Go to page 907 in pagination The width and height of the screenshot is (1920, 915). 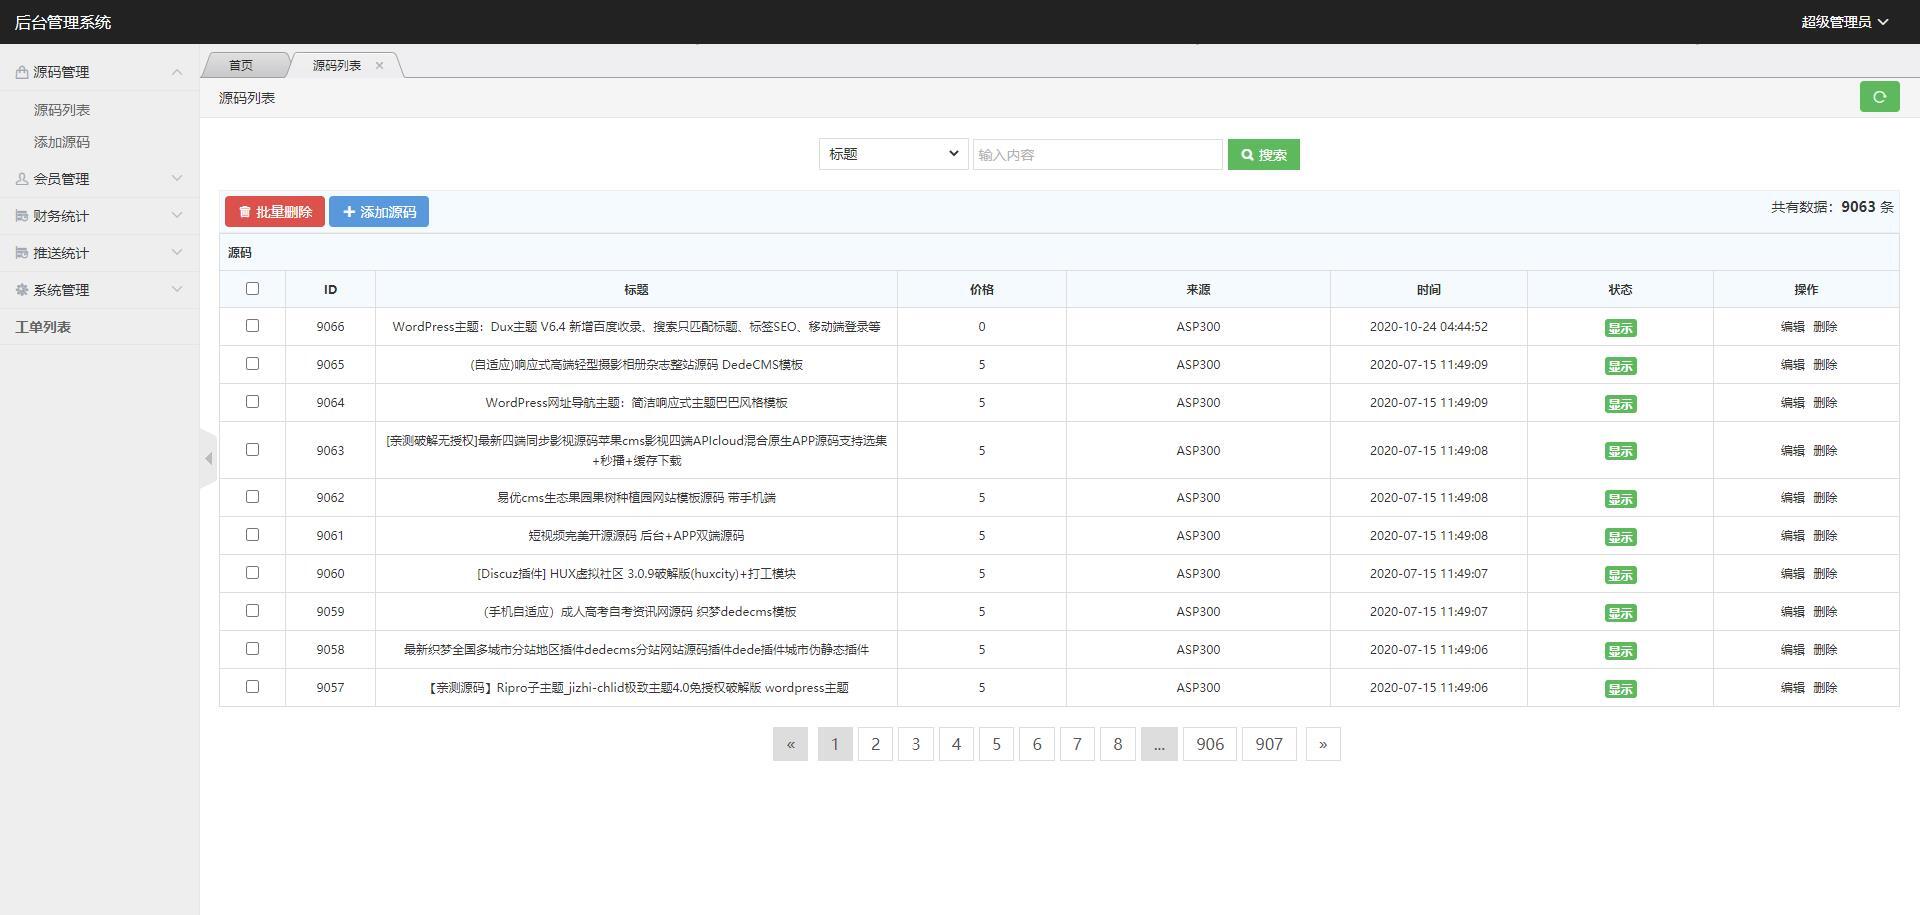(x=1268, y=744)
